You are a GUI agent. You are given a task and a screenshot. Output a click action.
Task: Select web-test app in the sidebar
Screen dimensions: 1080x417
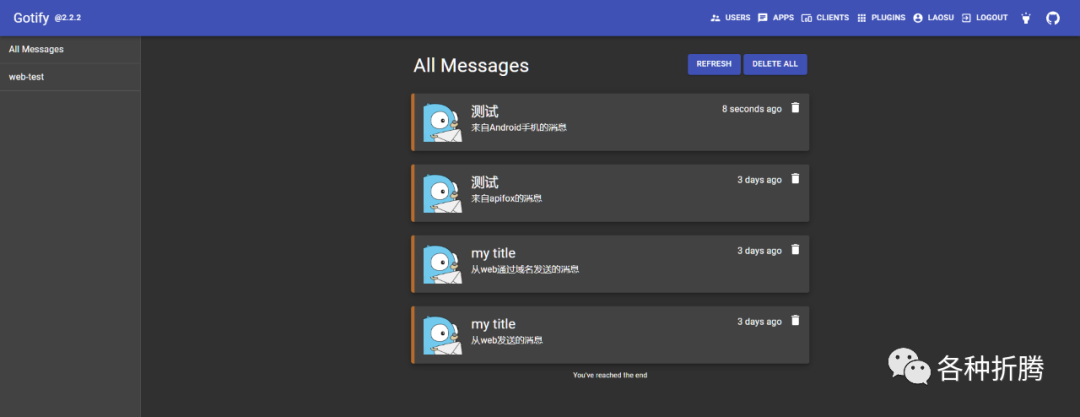point(70,77)
